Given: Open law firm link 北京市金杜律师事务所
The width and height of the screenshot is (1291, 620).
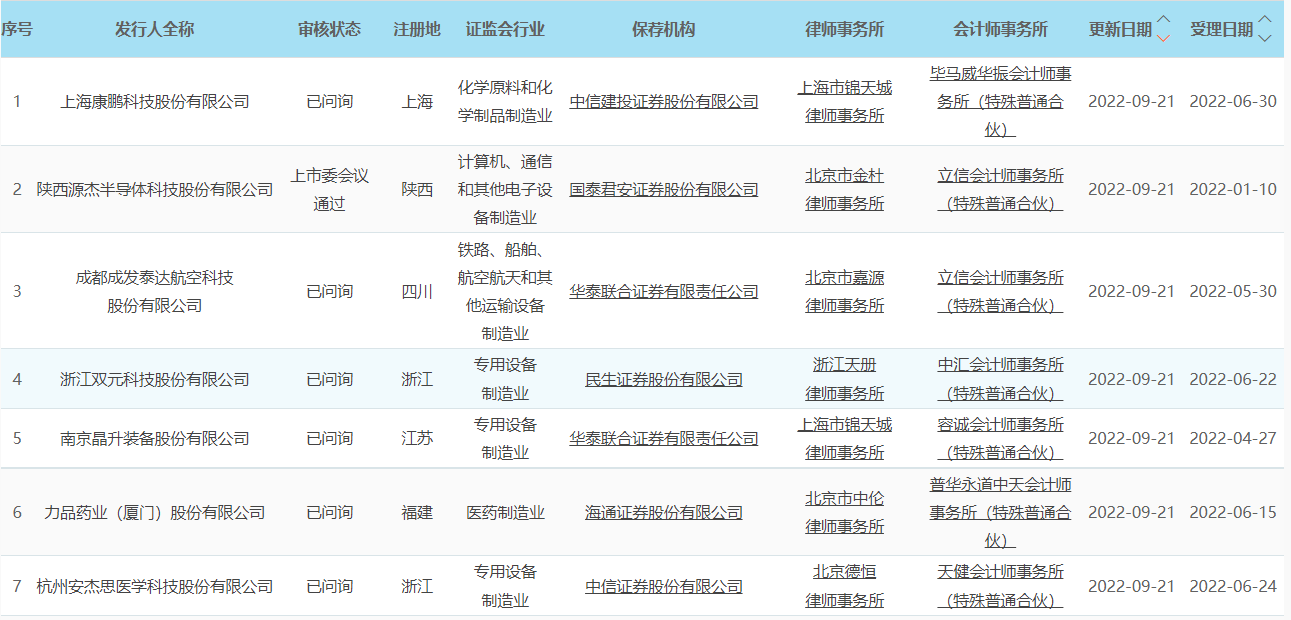Looking at the screenshot, I should (x=845, y=189).
